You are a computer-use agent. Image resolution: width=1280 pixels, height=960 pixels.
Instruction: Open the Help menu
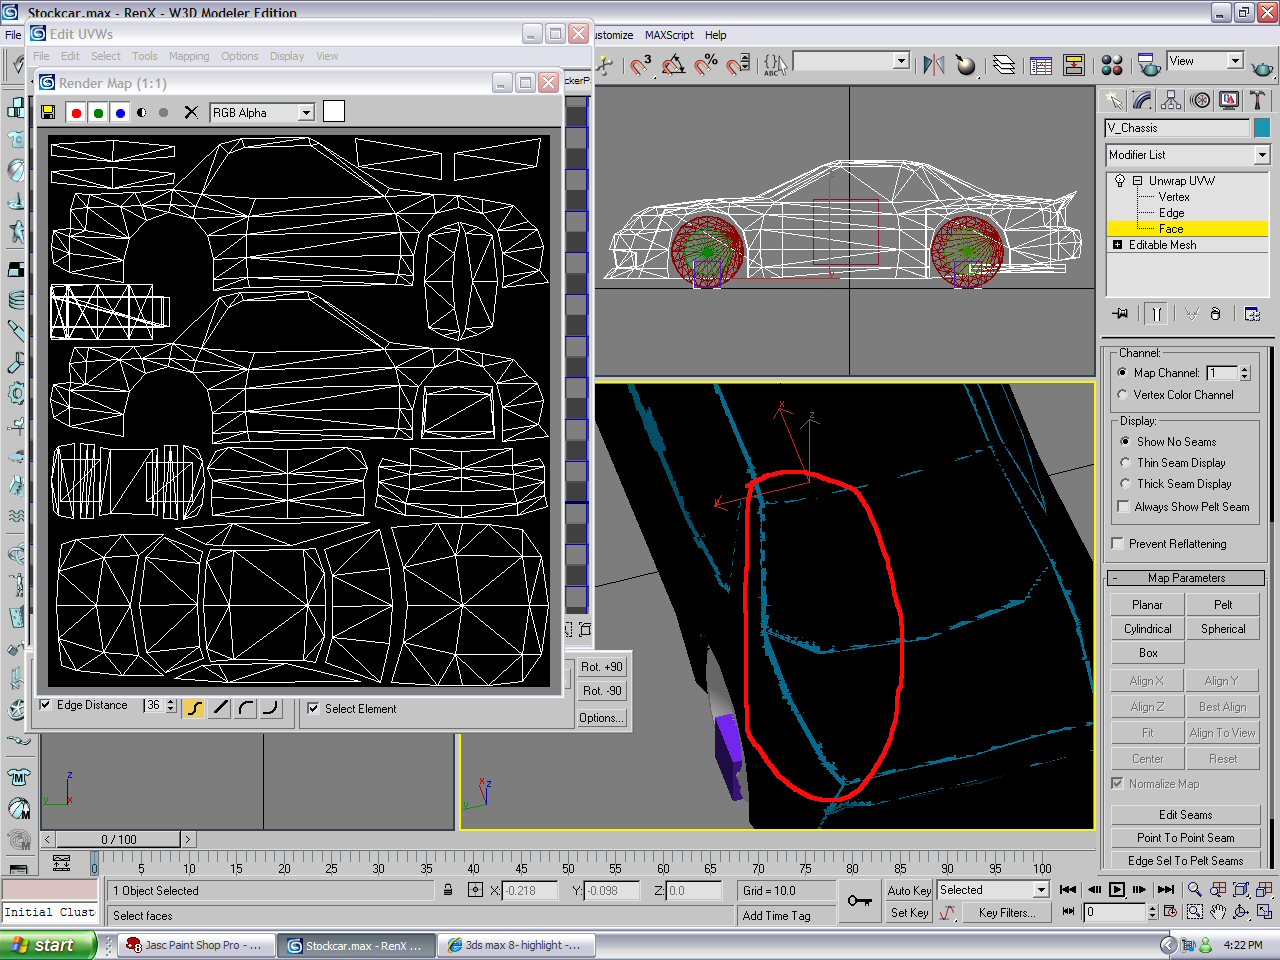coord(715,35)
